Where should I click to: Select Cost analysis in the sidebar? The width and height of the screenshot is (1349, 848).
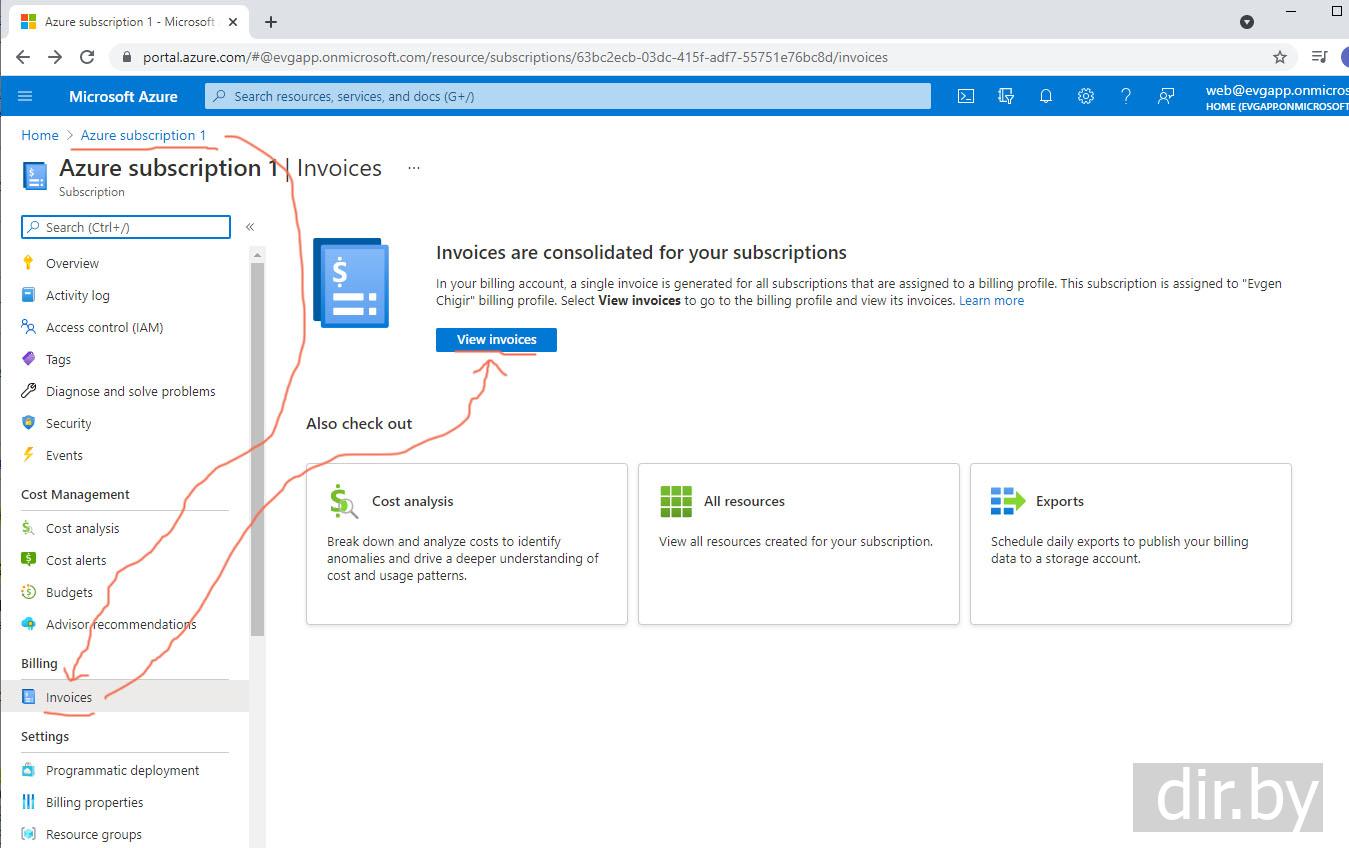tap(82, 528)
